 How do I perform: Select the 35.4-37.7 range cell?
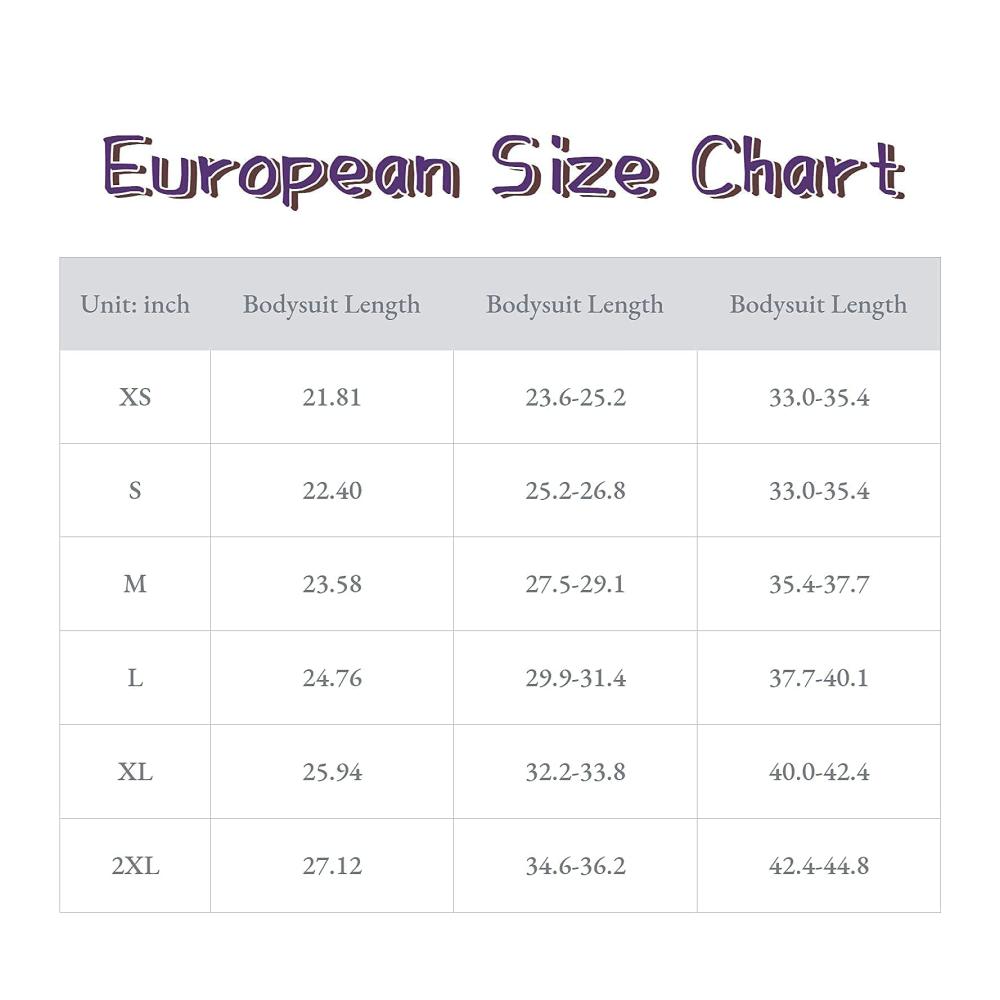click(819, 584)
